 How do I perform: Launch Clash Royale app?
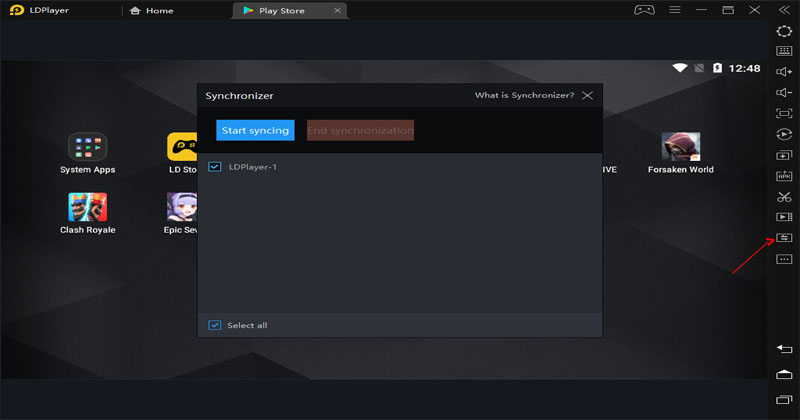point(88,214)
